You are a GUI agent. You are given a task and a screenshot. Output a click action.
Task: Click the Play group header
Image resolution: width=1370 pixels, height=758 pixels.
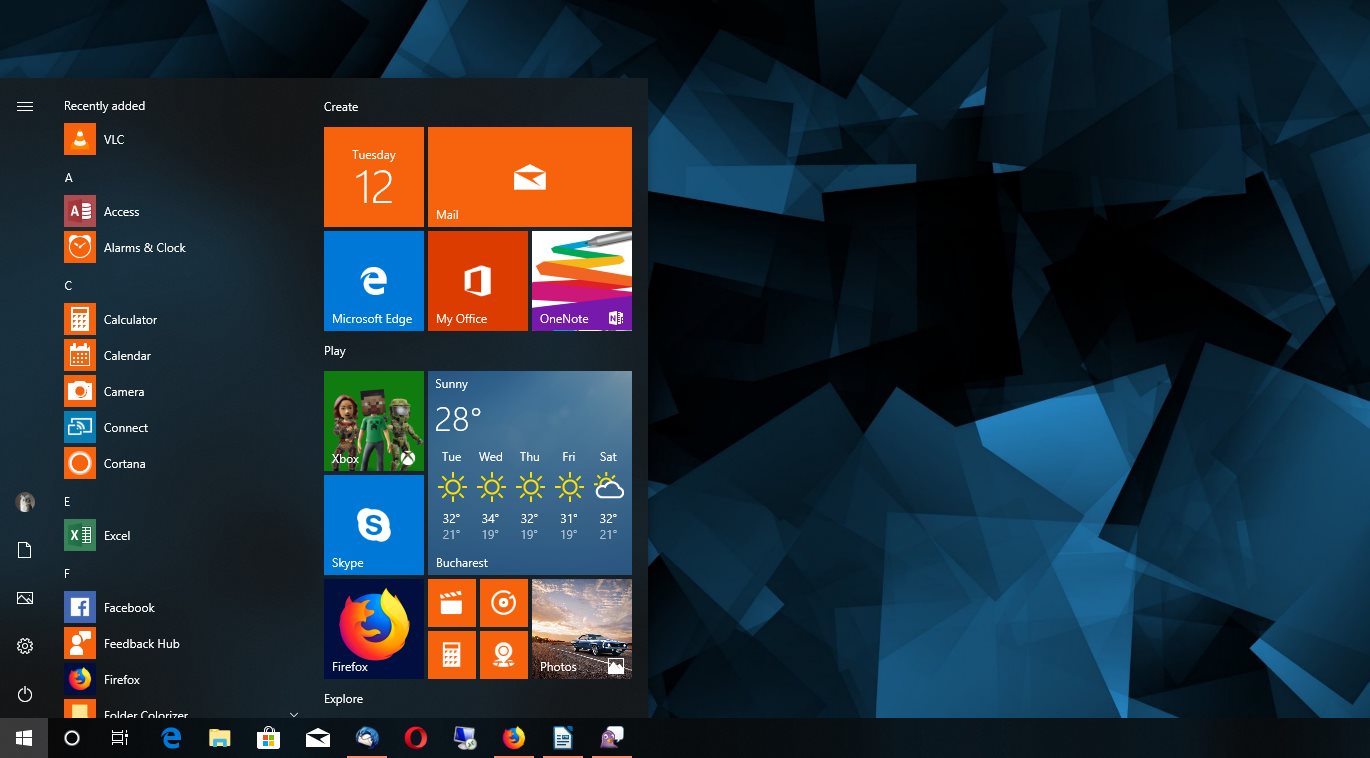pos(335,351)
